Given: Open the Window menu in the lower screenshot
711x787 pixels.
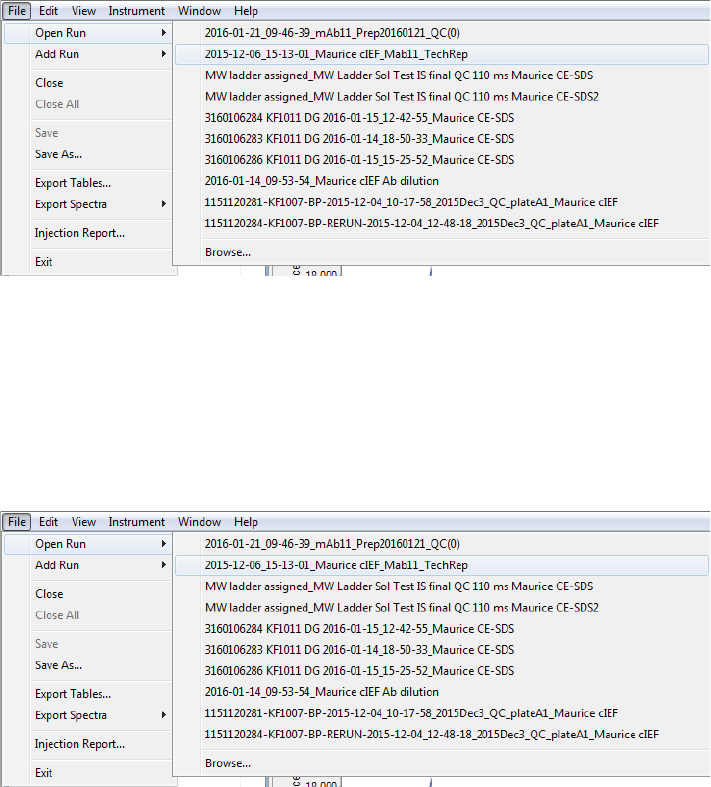Looking at the screenshot, I should (199, 521).
